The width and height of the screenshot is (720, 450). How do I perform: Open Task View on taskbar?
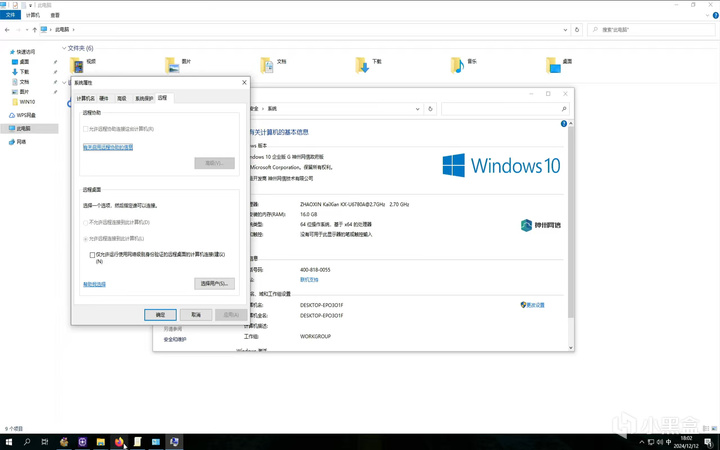[45, 442]
